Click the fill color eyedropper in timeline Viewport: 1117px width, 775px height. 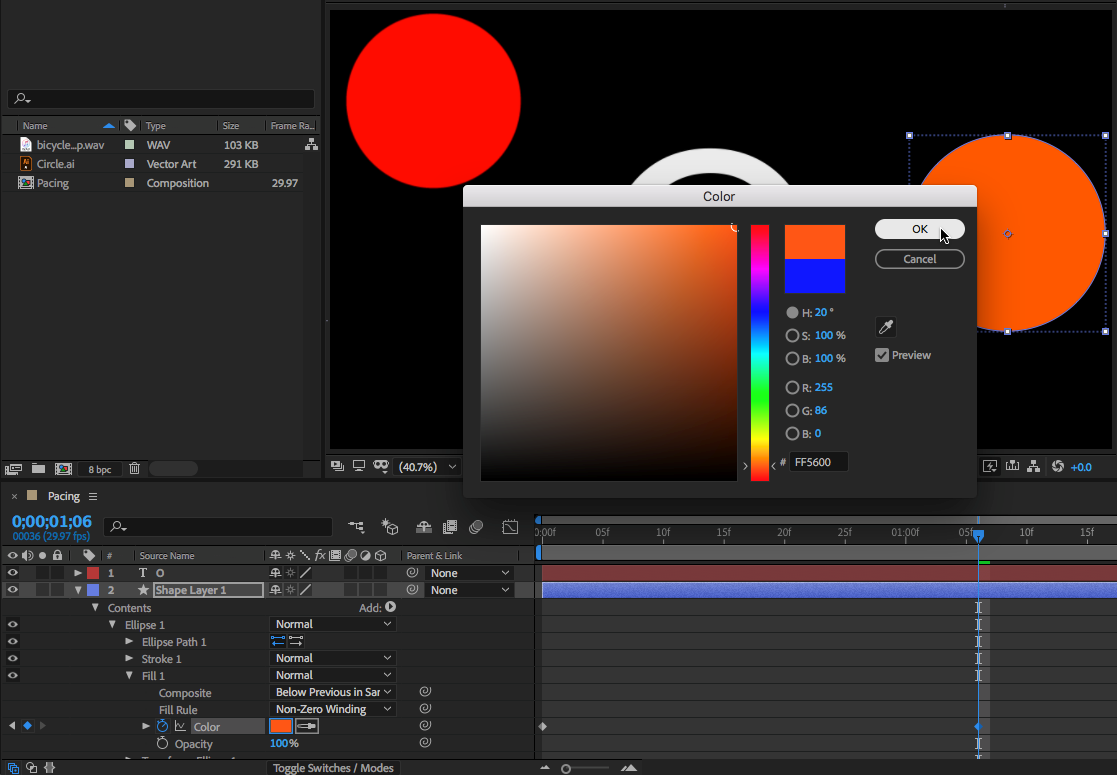pyautogui.click(x=307, y=726)
